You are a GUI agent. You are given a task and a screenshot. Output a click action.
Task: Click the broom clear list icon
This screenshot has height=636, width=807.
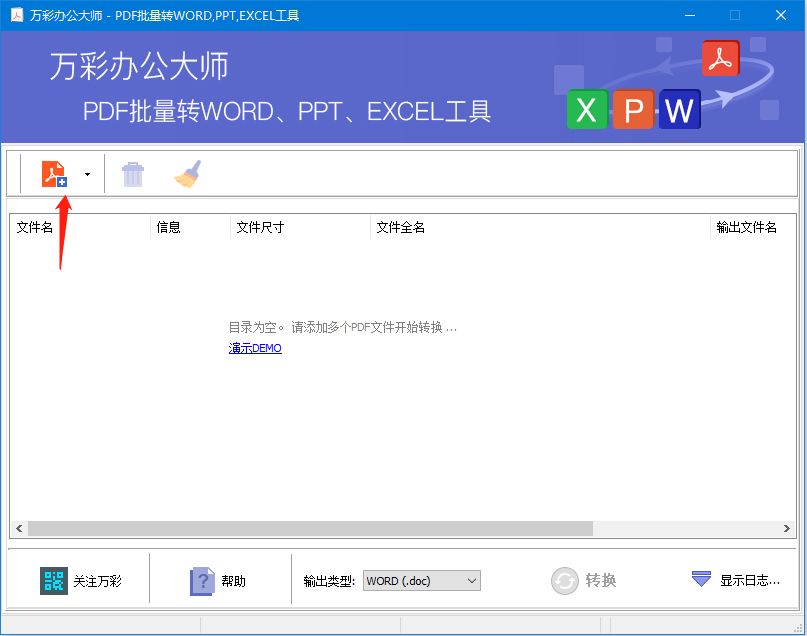tap(188, 174)
